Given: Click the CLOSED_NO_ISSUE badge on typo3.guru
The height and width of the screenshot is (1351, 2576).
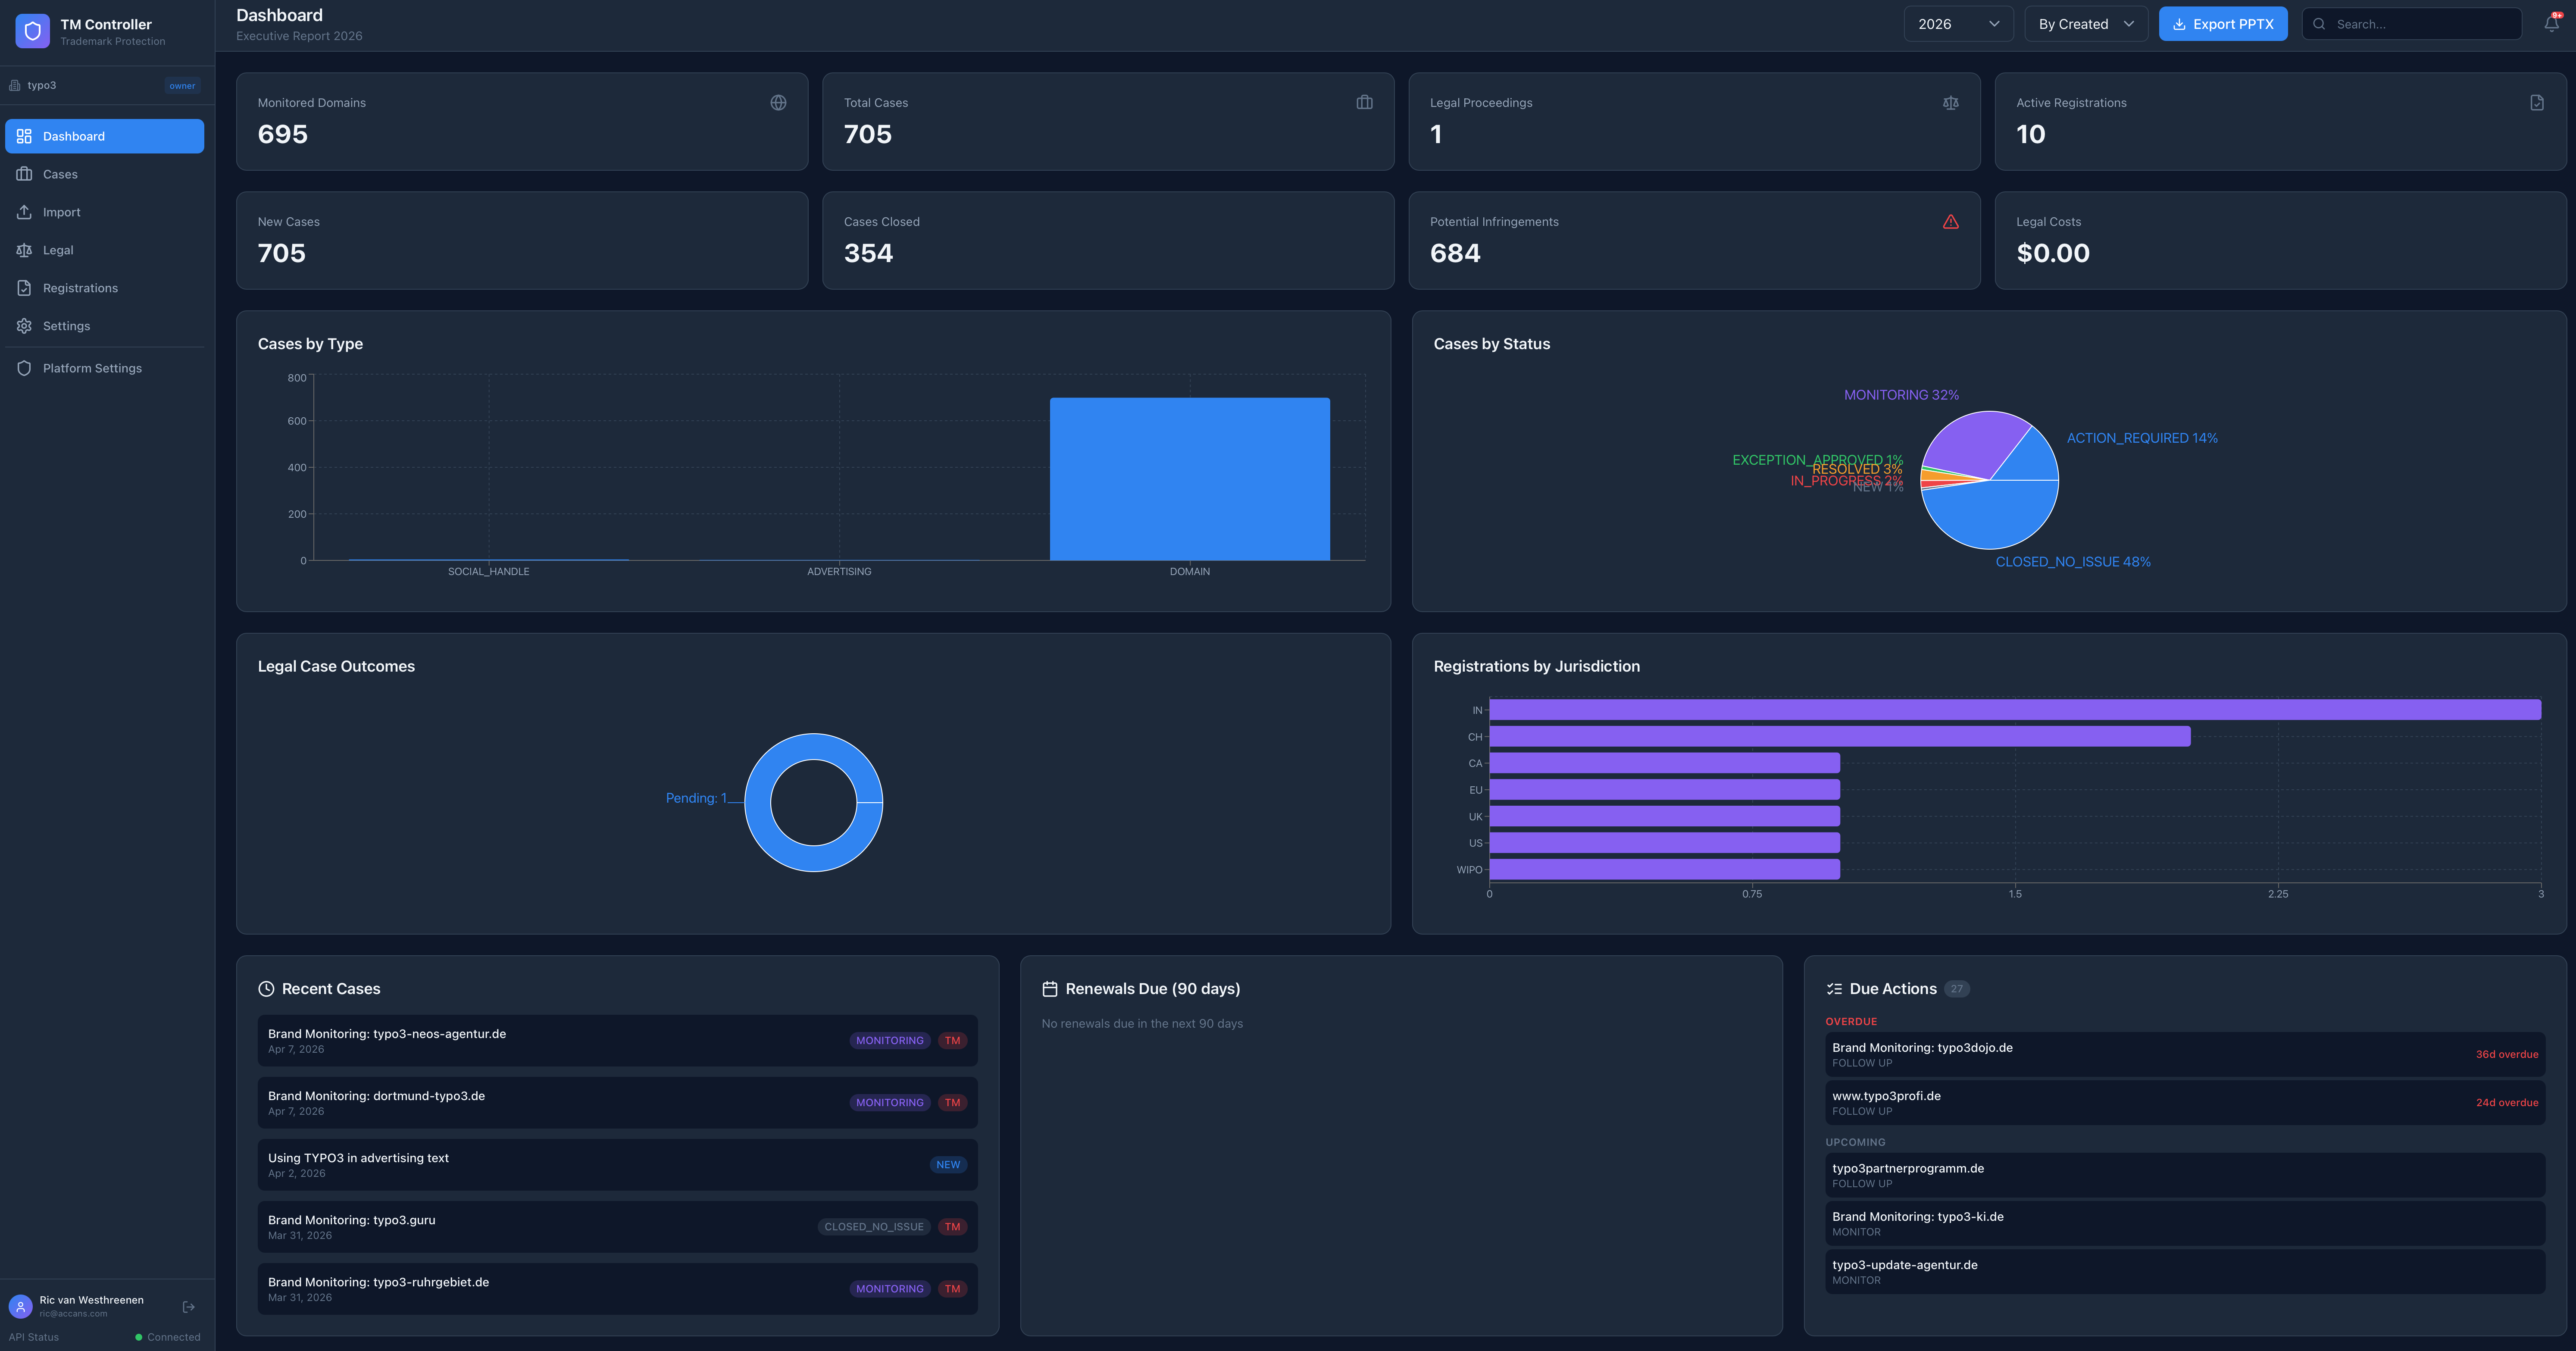Looking at the screenshot, I should [874, 1227].
